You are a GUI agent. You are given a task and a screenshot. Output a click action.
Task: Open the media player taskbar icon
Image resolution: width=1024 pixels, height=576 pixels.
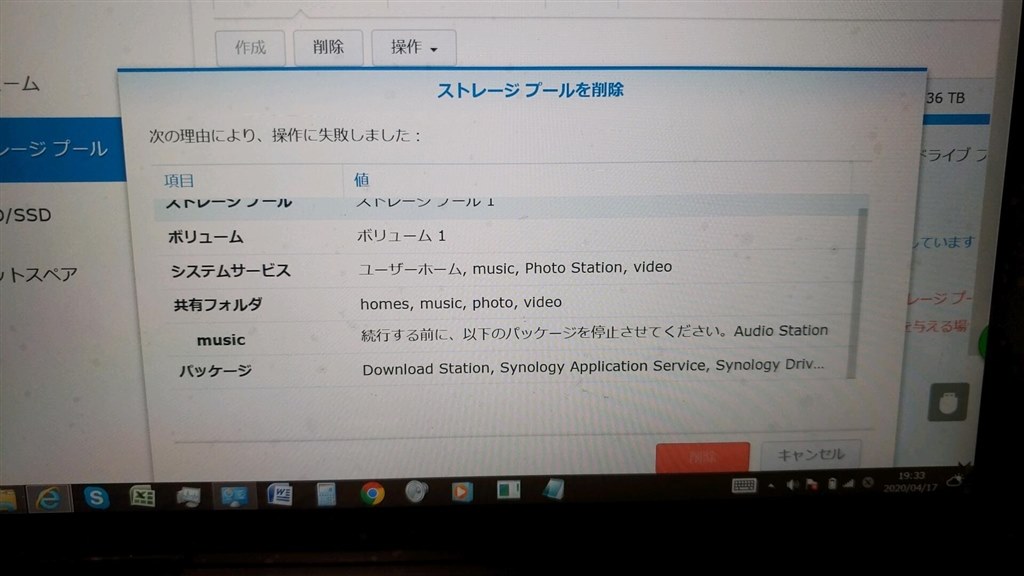click(x=462, y=490)
